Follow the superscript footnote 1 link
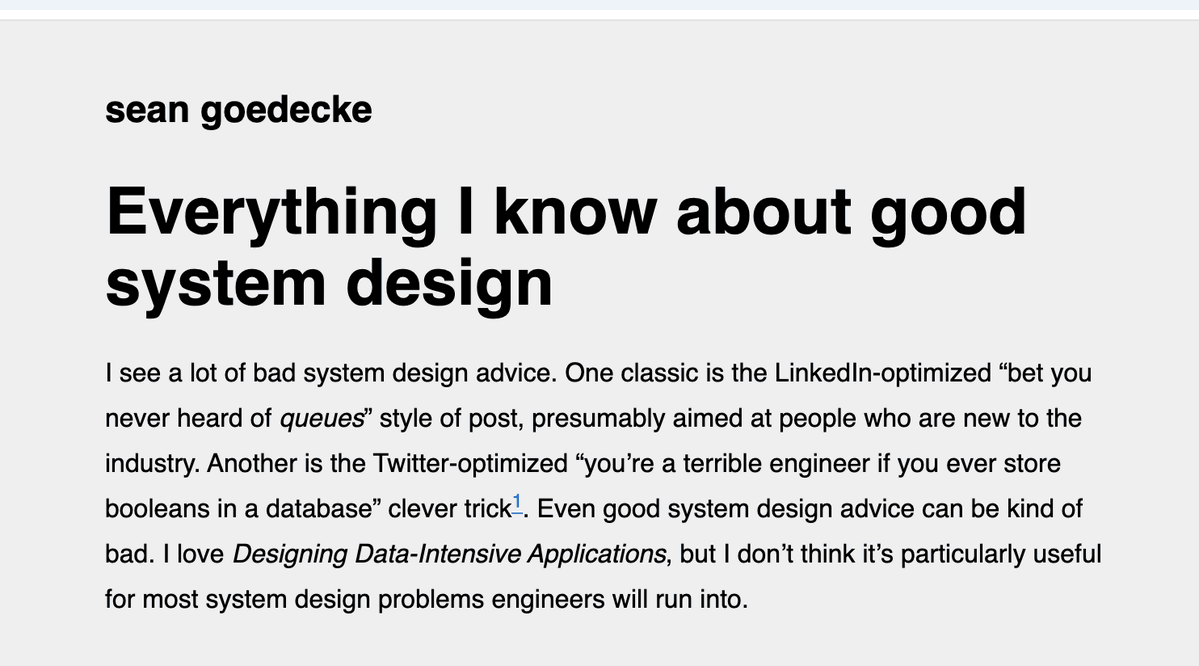Image resolution: width=1199 pixels, height=666 pixels. pyautogui.click(x=517, y=502)
